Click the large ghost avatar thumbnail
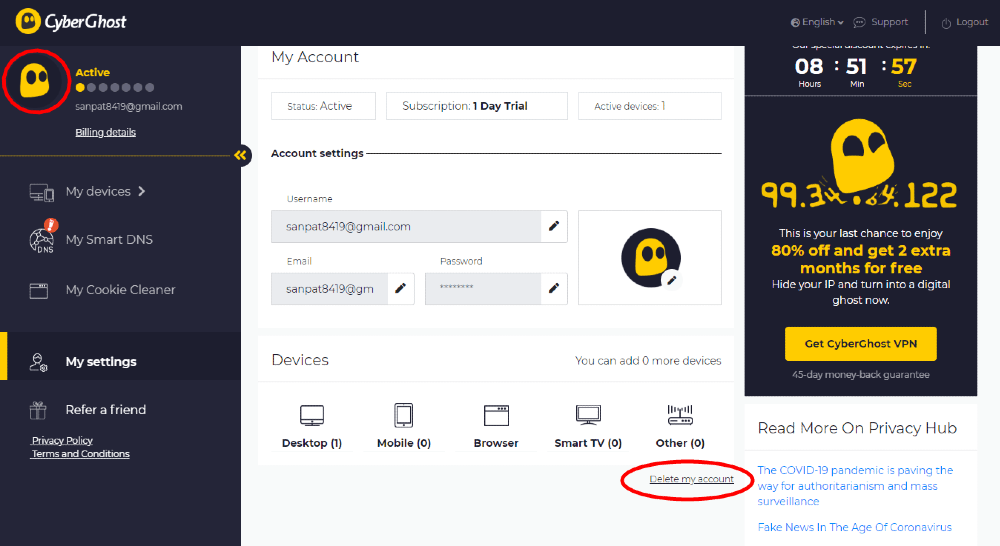 (651, 258)
